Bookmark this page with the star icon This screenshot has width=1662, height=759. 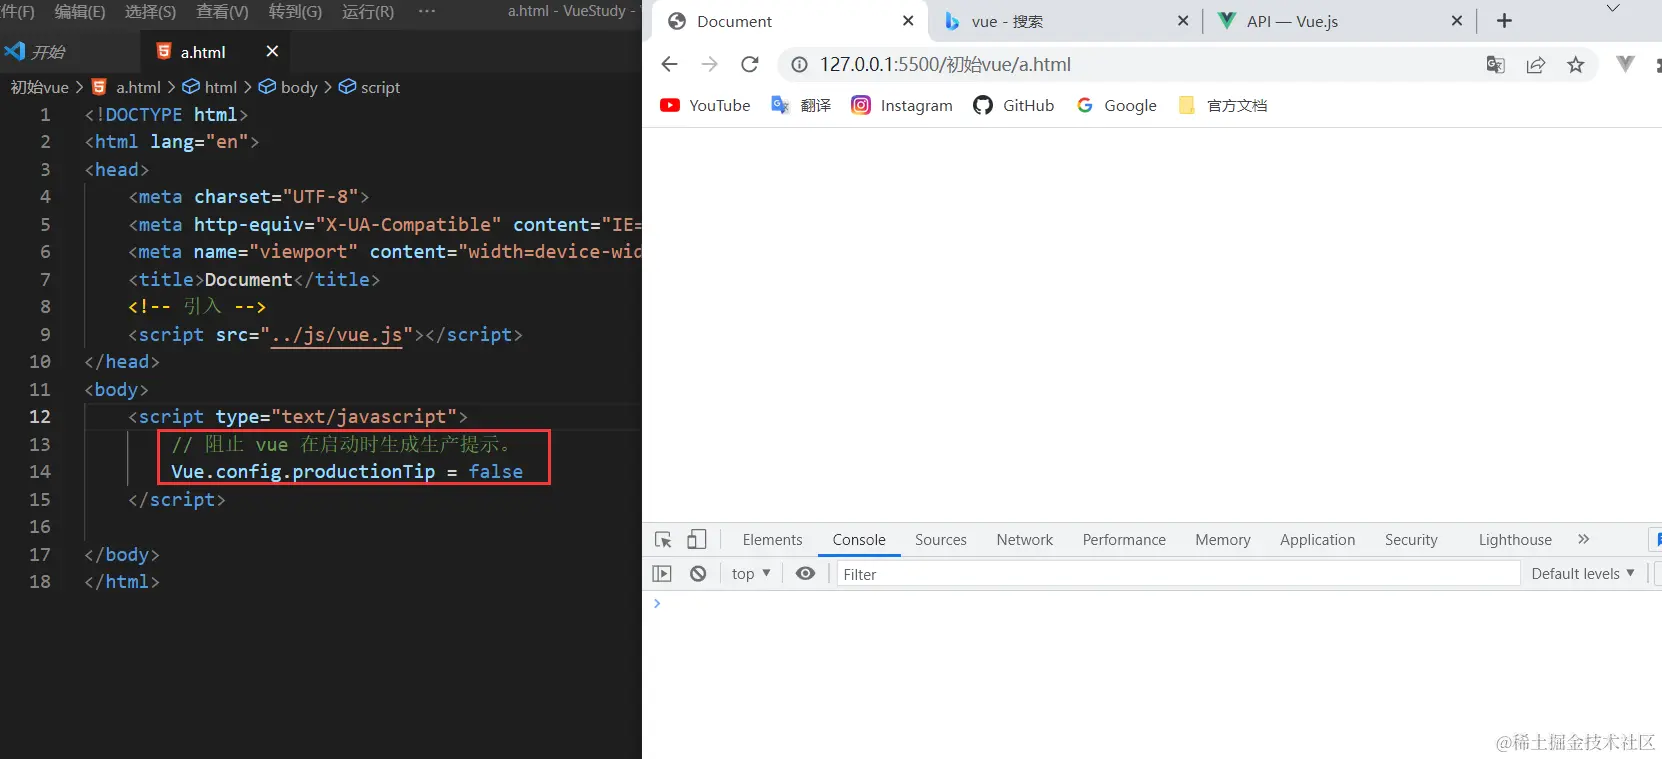pyautogui.click(x=1576, y=64)
